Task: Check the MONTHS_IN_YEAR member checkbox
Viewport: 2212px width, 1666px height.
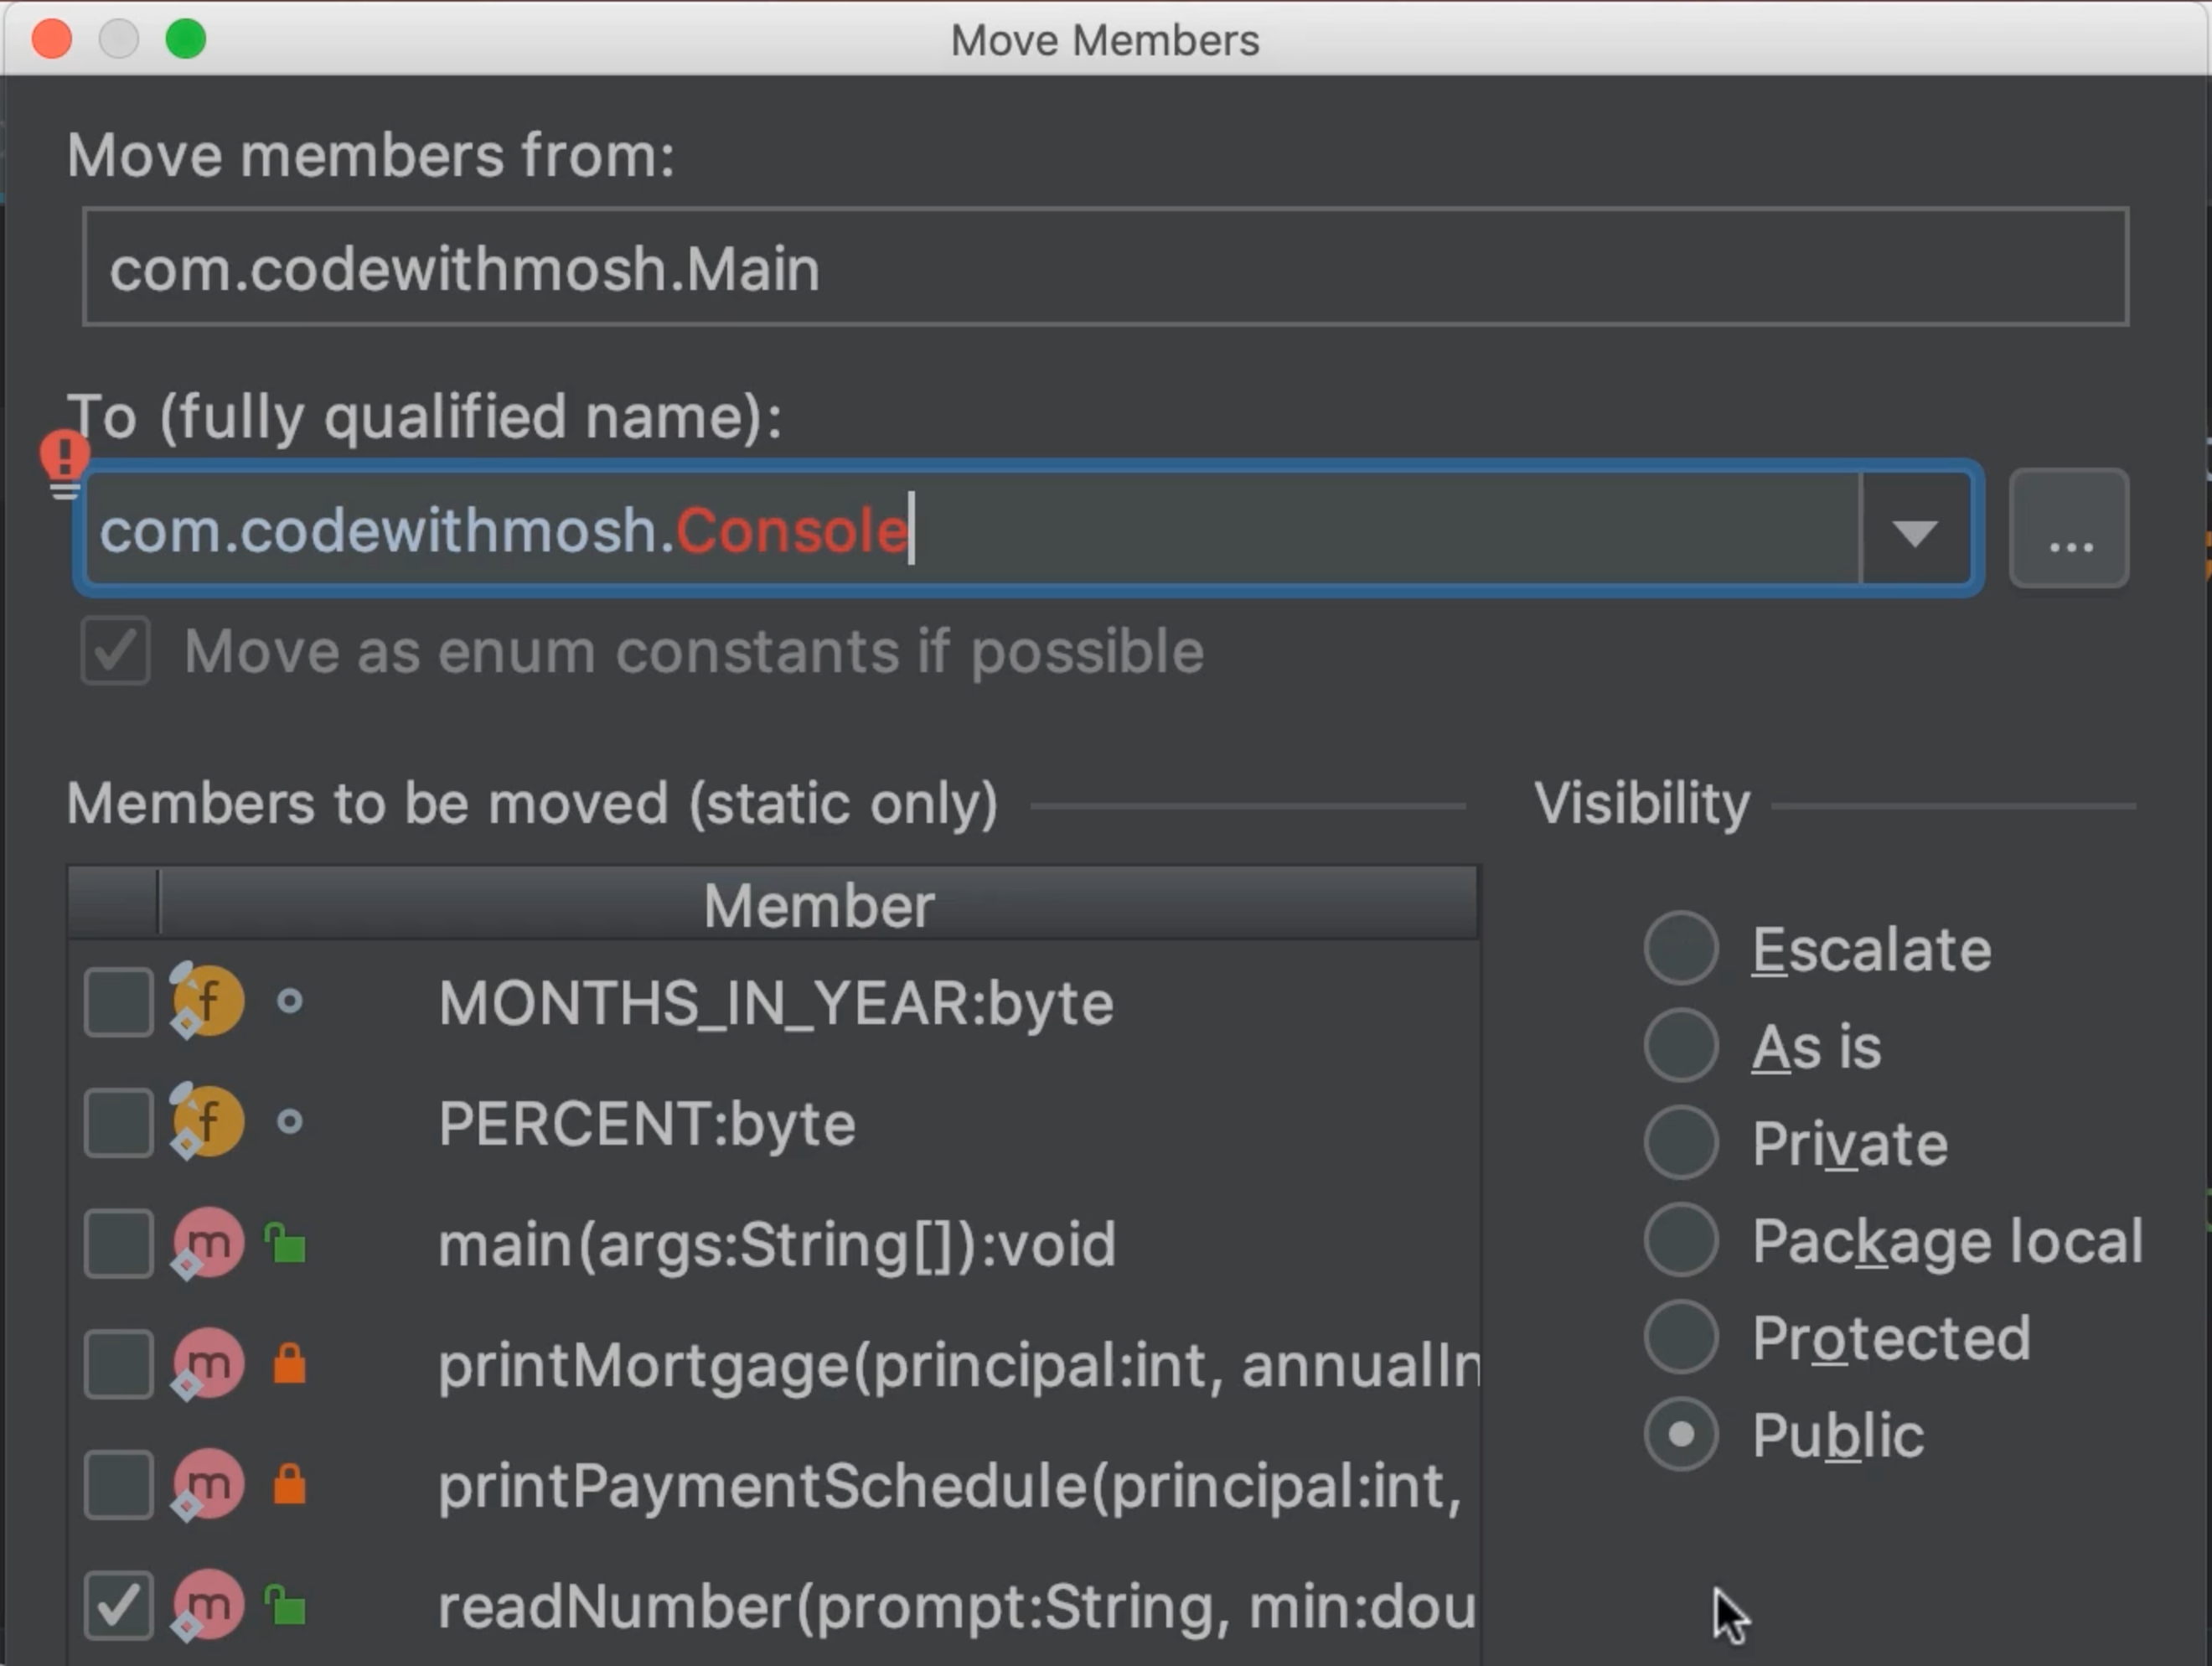Action: coord(119,1001)
